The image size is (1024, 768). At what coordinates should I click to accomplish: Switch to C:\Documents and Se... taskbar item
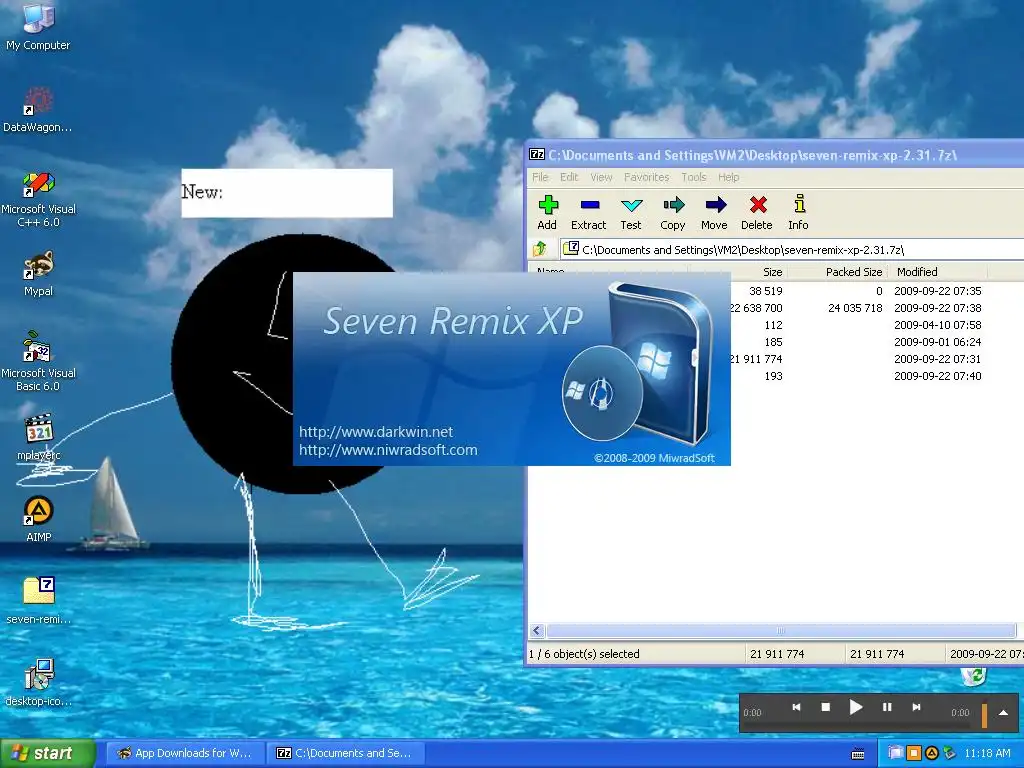point(346,753)
